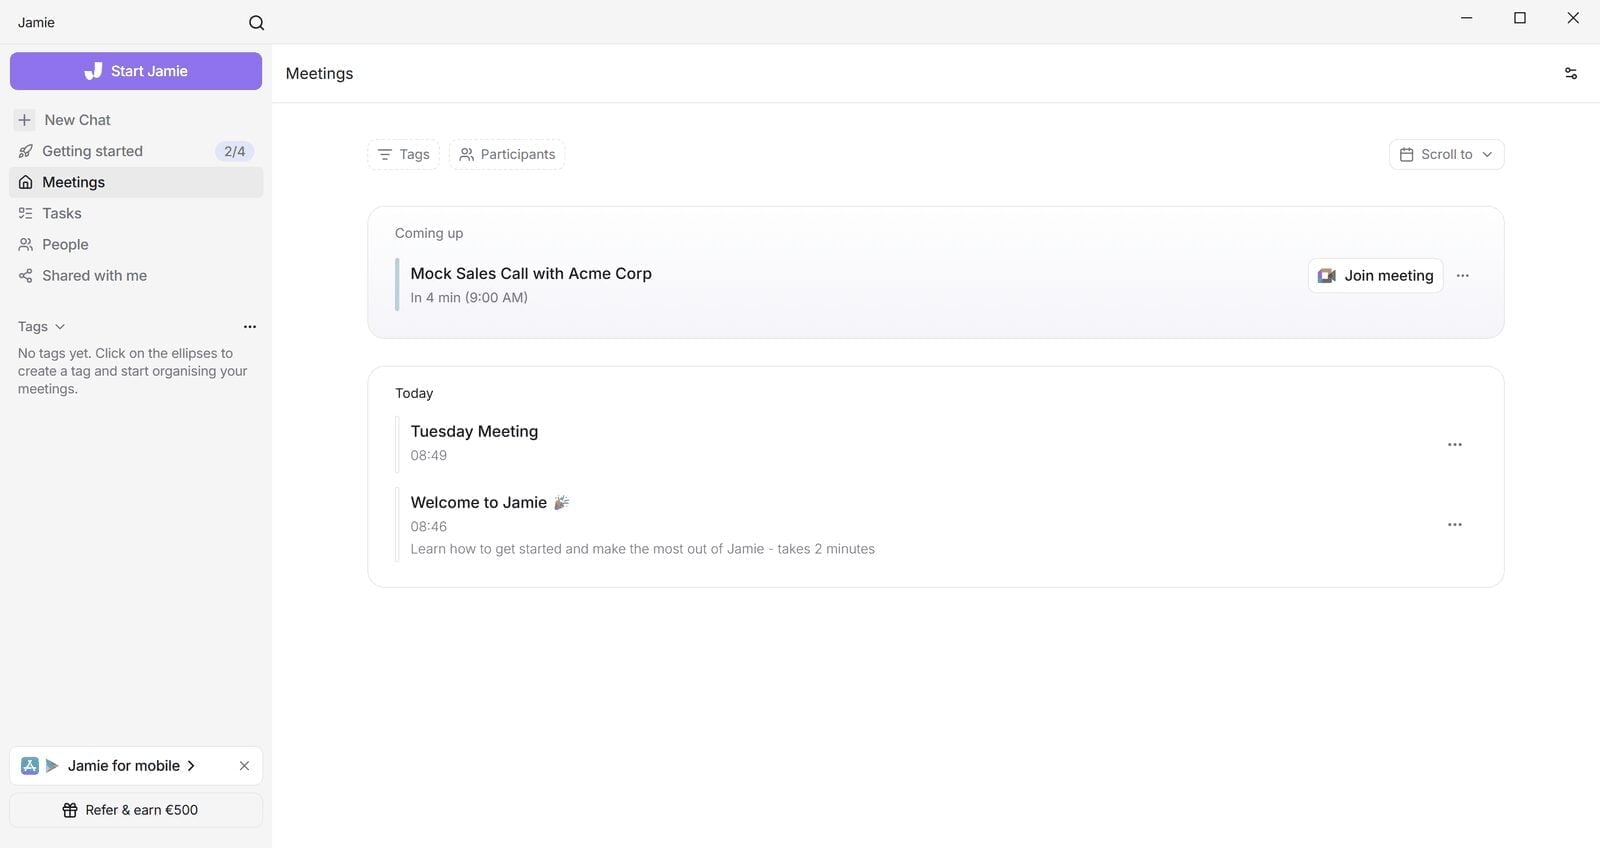Open Mock Sales Call with Acme Corp

(x=531, y=274)
